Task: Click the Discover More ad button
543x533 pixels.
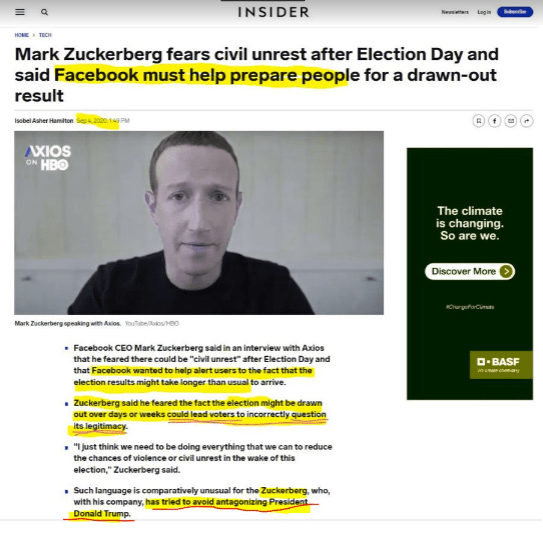Action: coord(470,271)
